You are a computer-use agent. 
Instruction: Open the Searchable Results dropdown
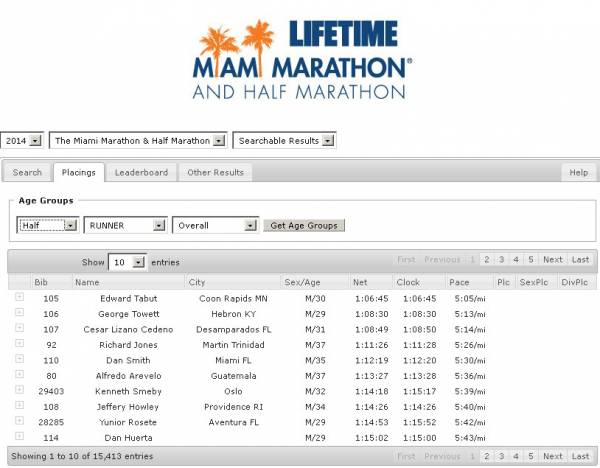pos(284,140)
